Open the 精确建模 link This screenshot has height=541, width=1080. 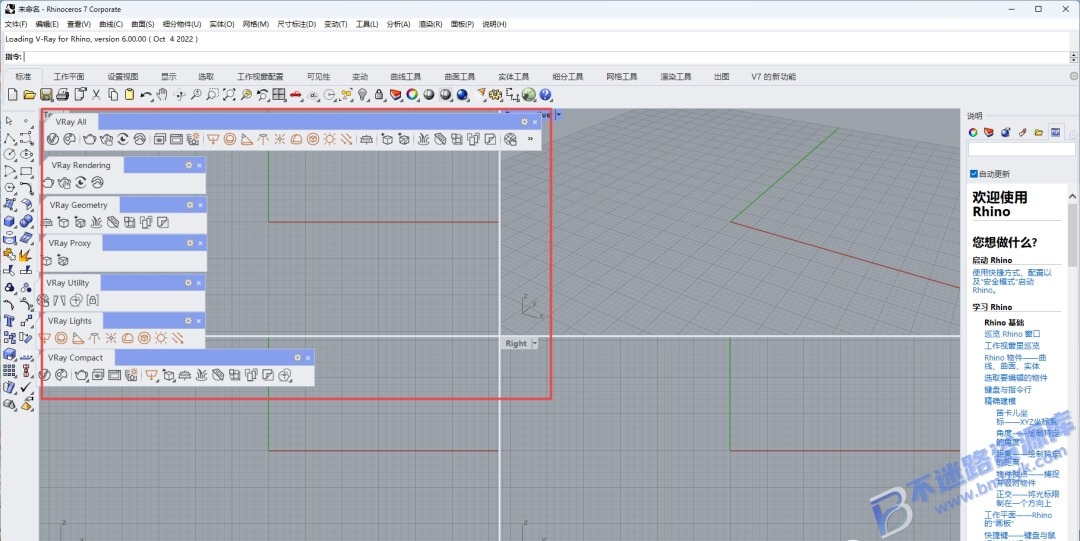(999, 400)
